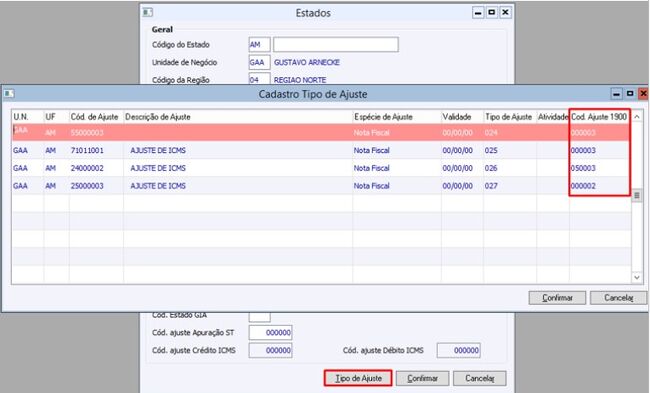Close the Estados window
This screenshot has width=650, height=393.
point(505,12)
